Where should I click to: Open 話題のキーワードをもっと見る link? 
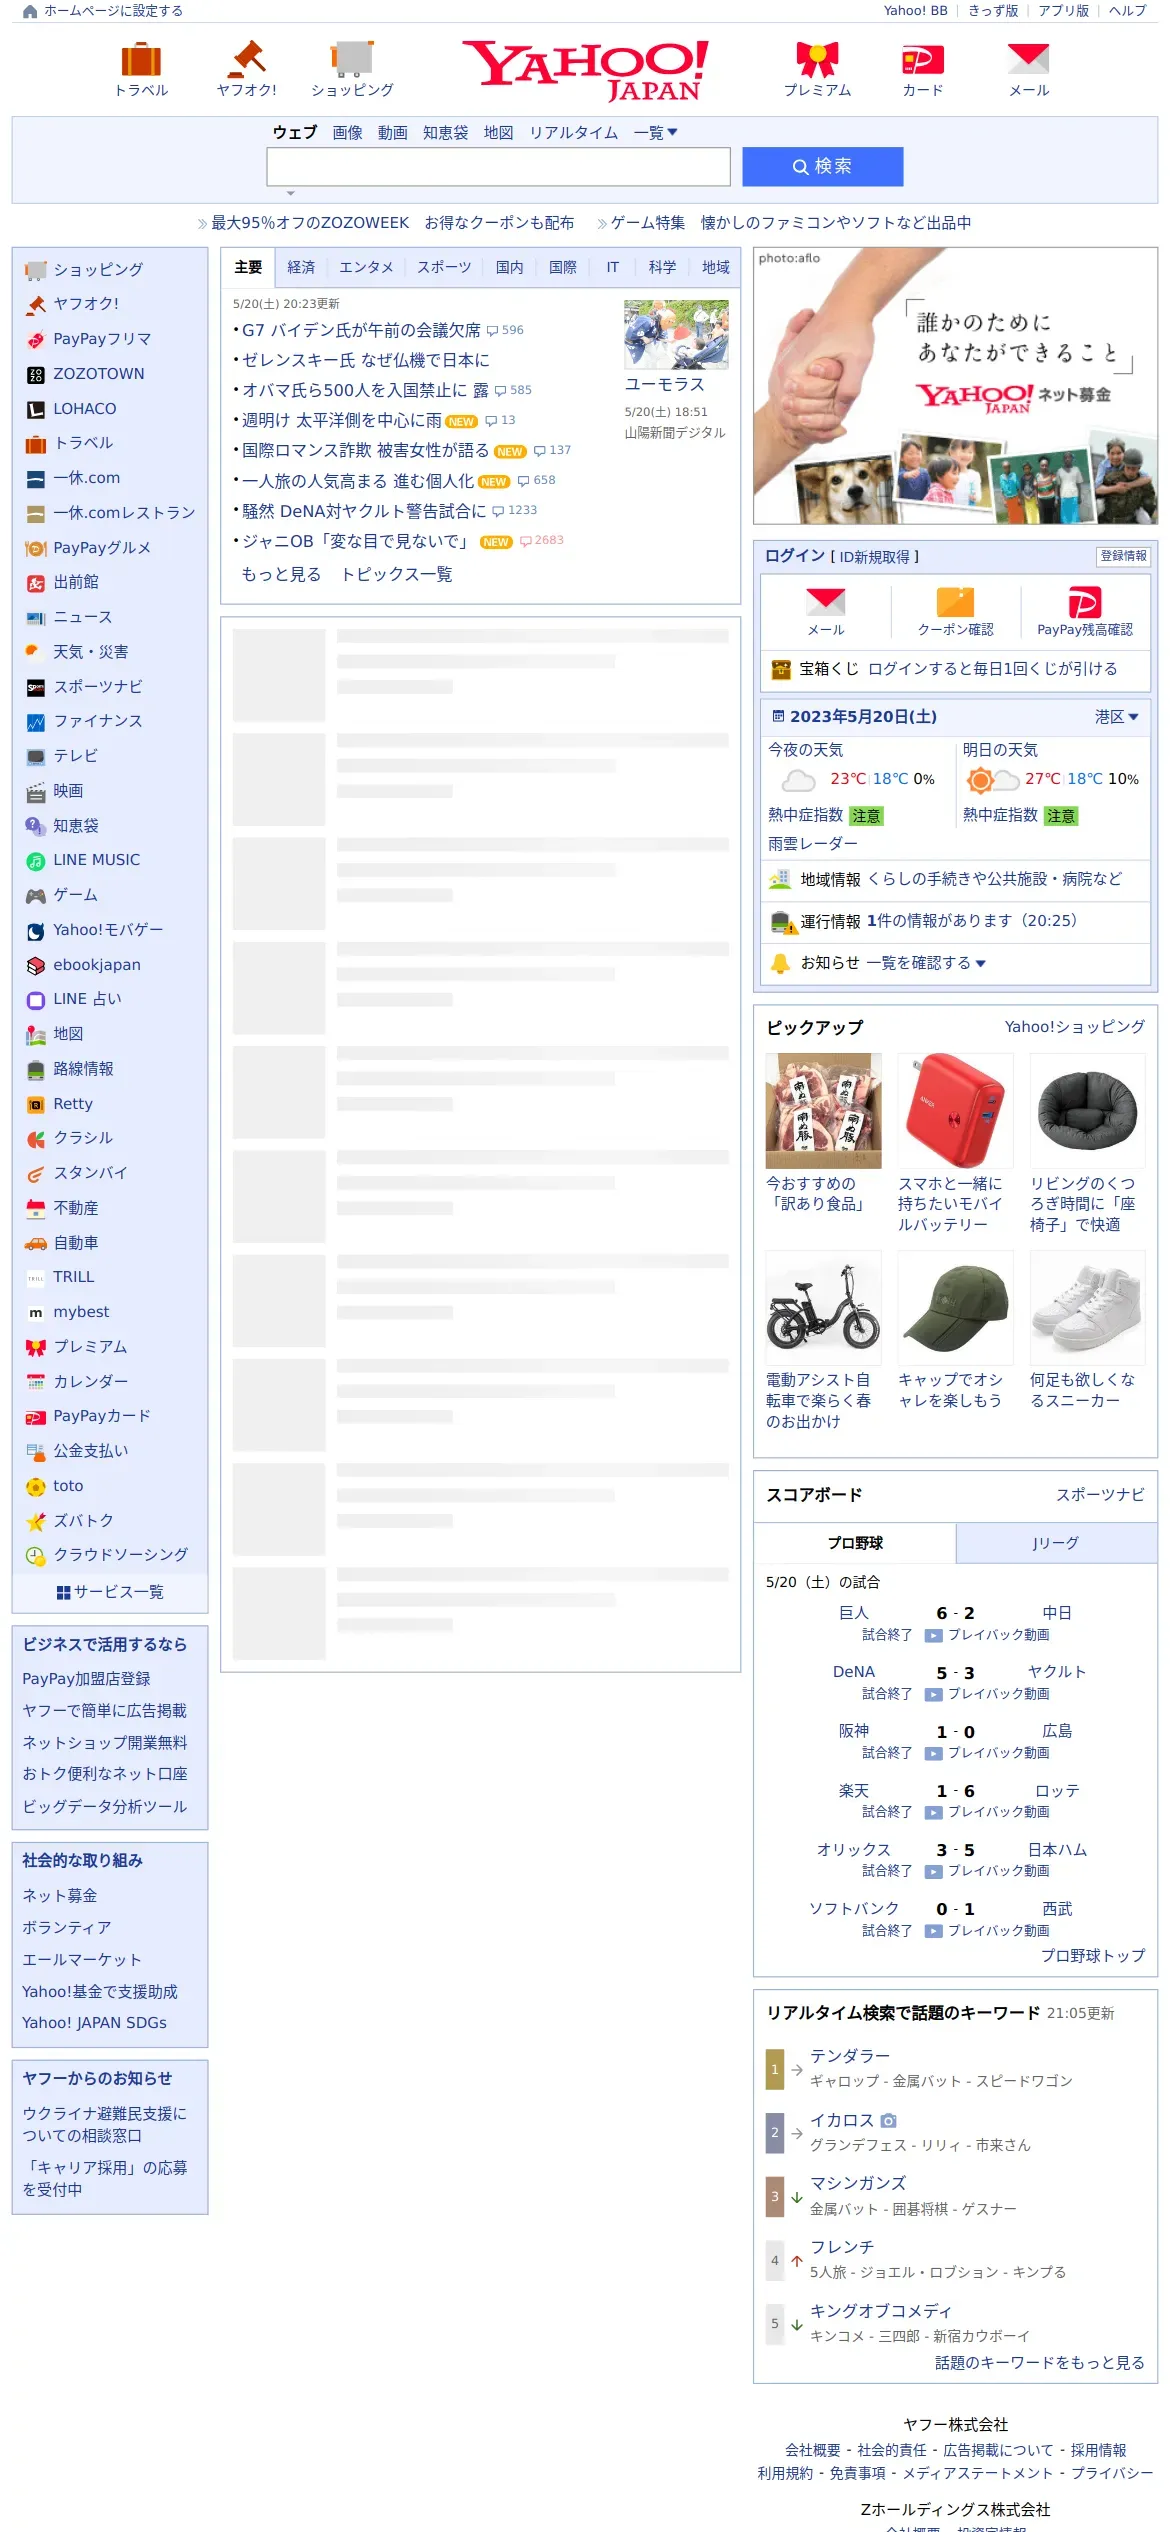tap(1040, 2362)
